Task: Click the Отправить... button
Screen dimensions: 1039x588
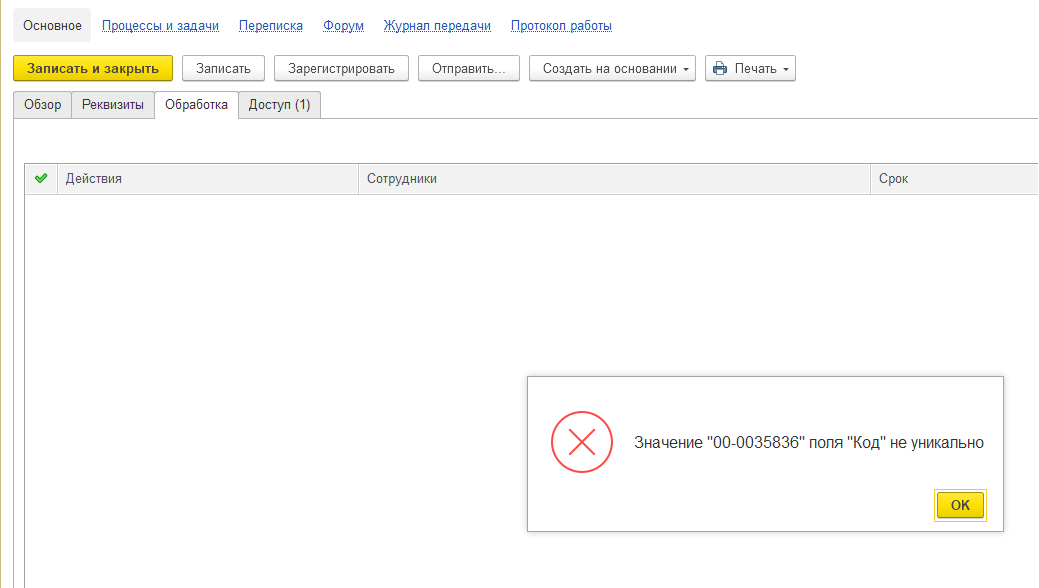Action: (x=468, y=68)
